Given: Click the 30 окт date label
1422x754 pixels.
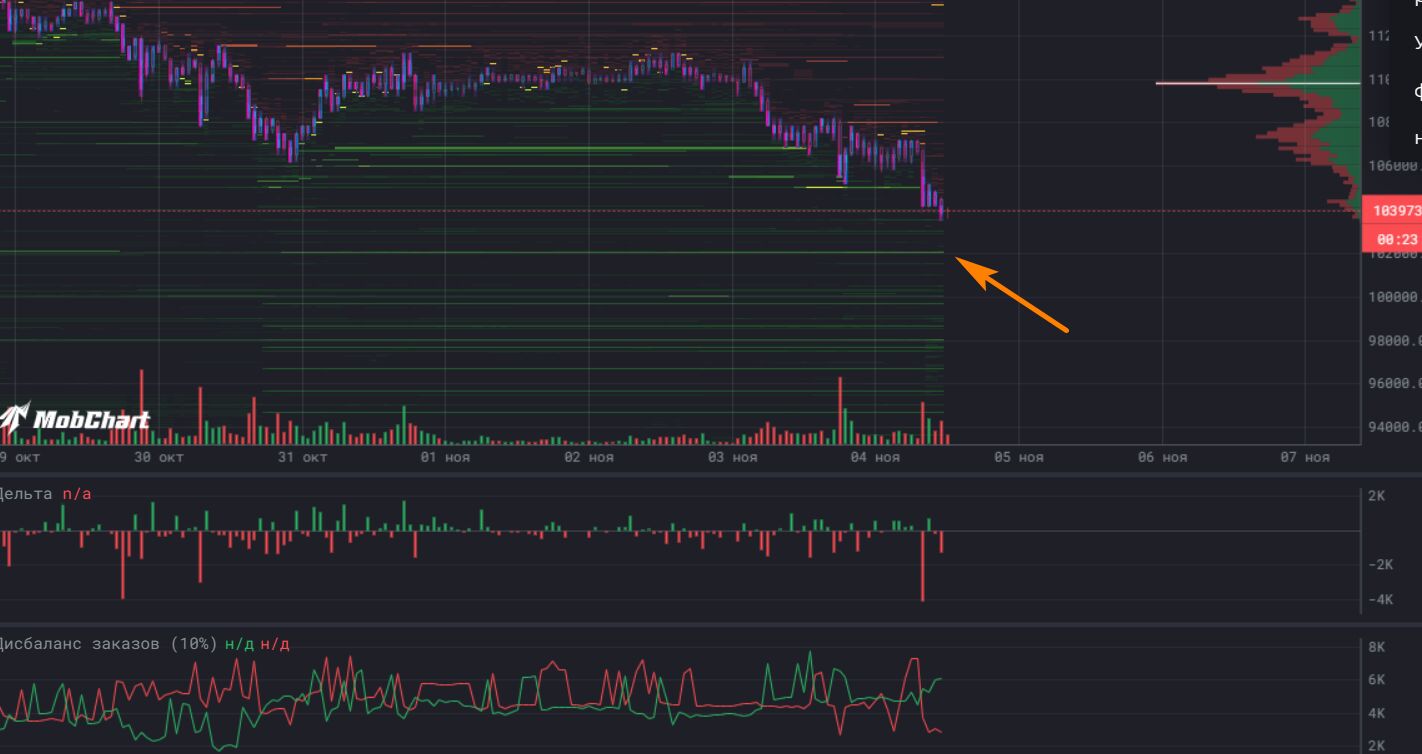Looking at the screenshot, I should 159,457.
